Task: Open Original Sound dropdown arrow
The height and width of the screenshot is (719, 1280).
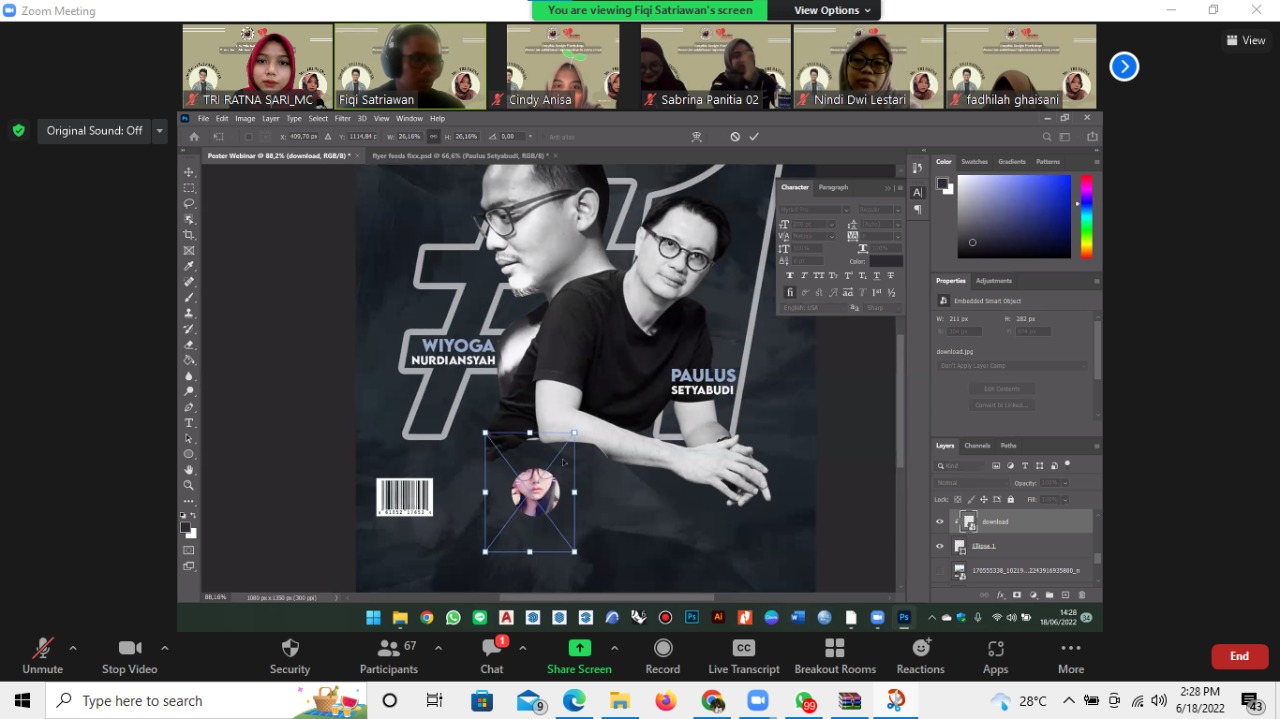Action: click(159, 131)
